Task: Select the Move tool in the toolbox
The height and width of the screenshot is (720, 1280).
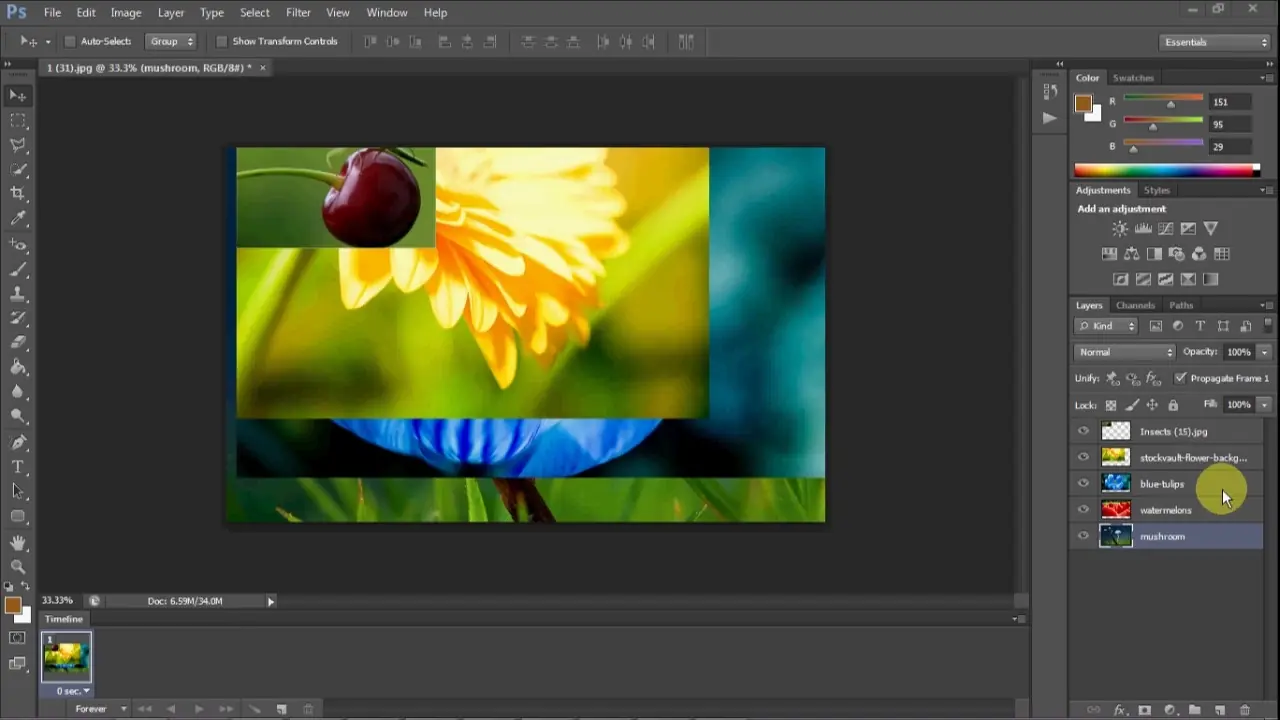Action: click(18, 95)
